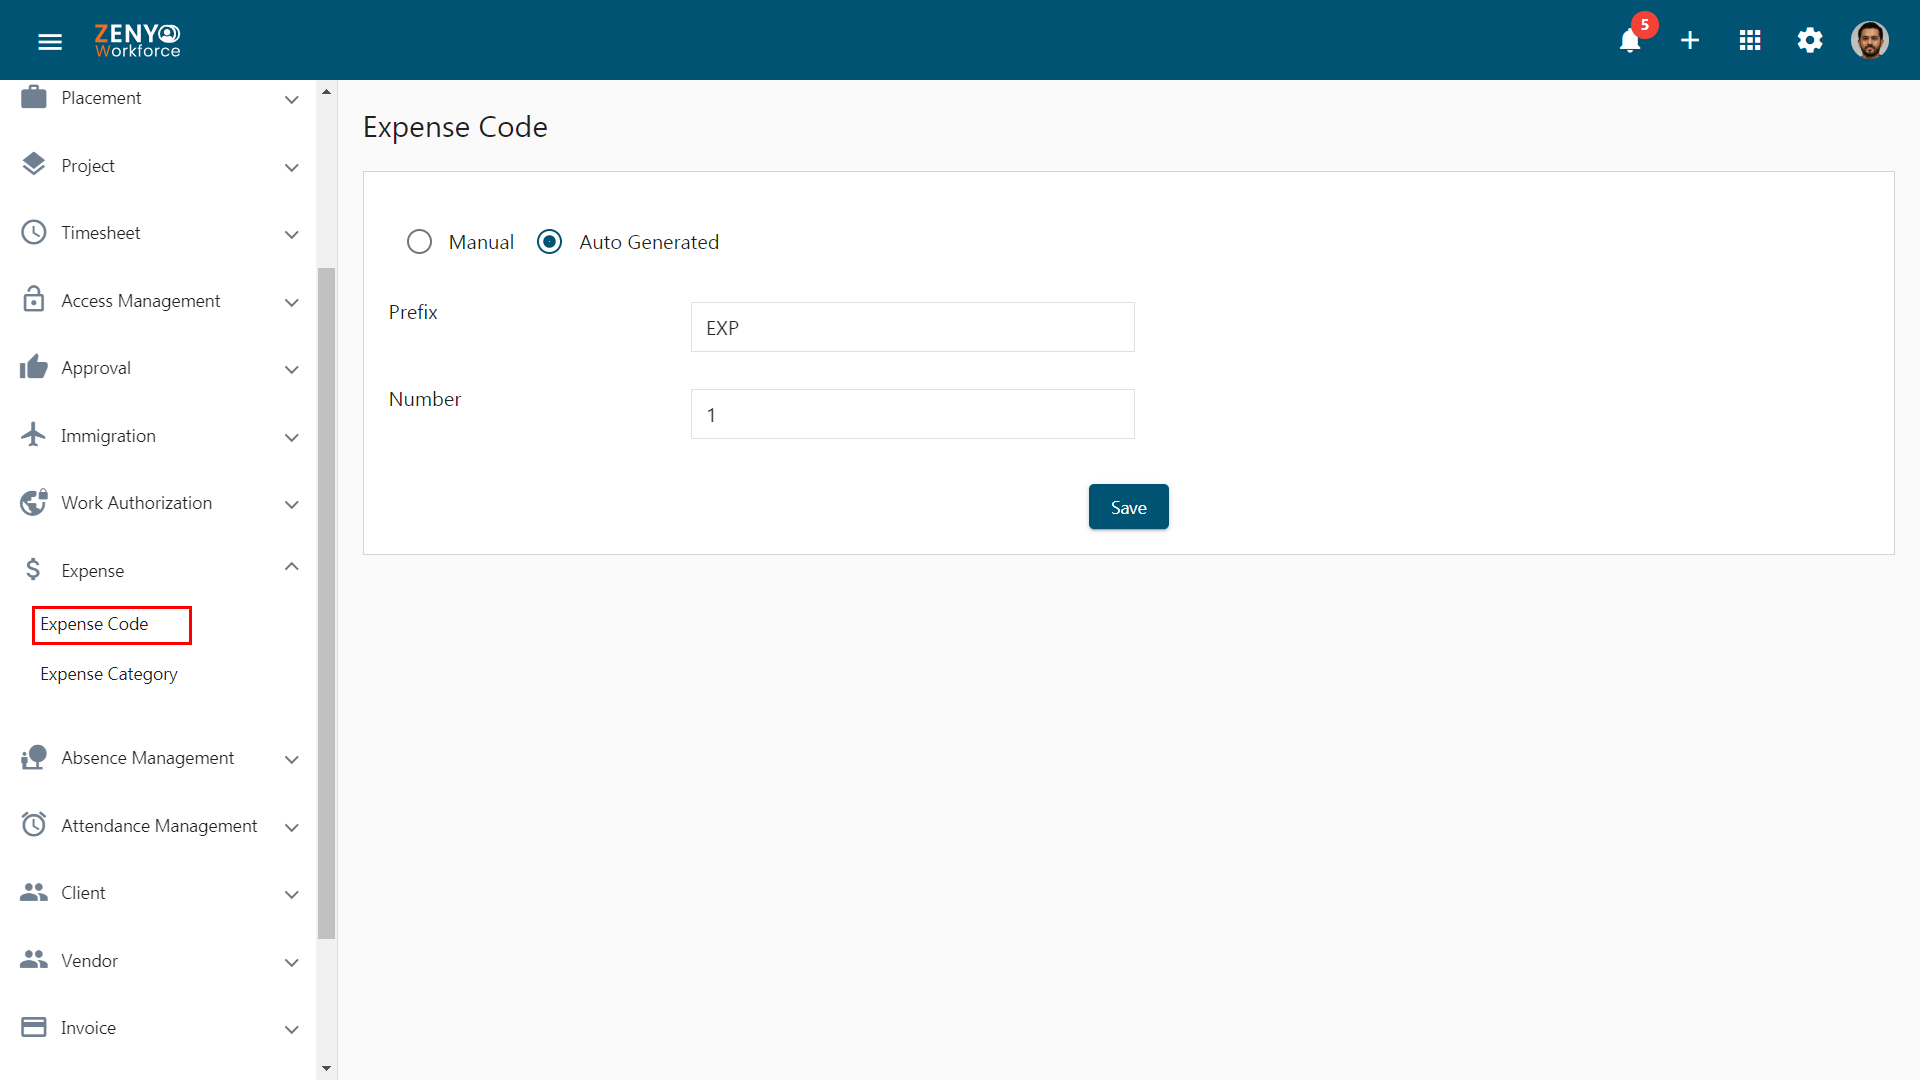Navigate to Work Authorization section

[x=136, y=502]
